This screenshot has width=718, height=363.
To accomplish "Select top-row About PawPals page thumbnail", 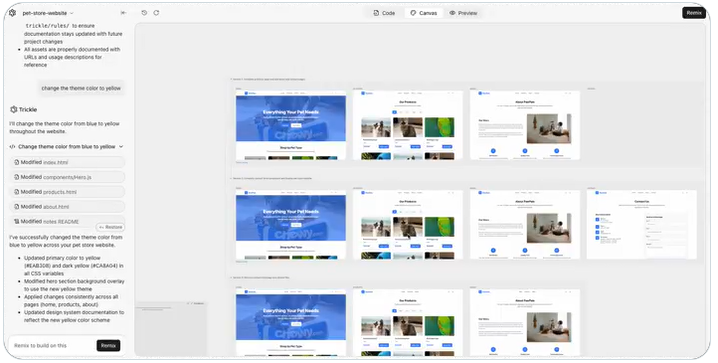I will click(525, 125).
